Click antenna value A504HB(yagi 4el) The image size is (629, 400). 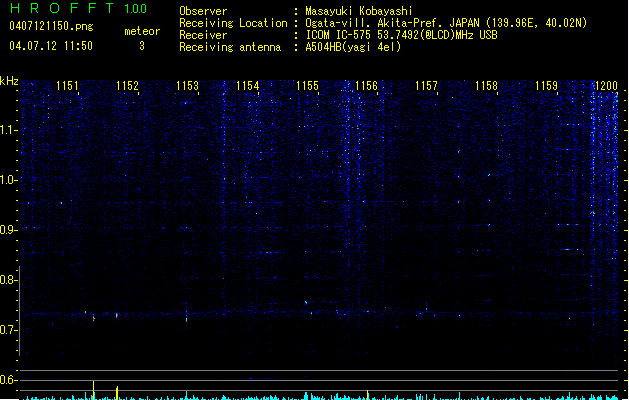pos(353,47)
